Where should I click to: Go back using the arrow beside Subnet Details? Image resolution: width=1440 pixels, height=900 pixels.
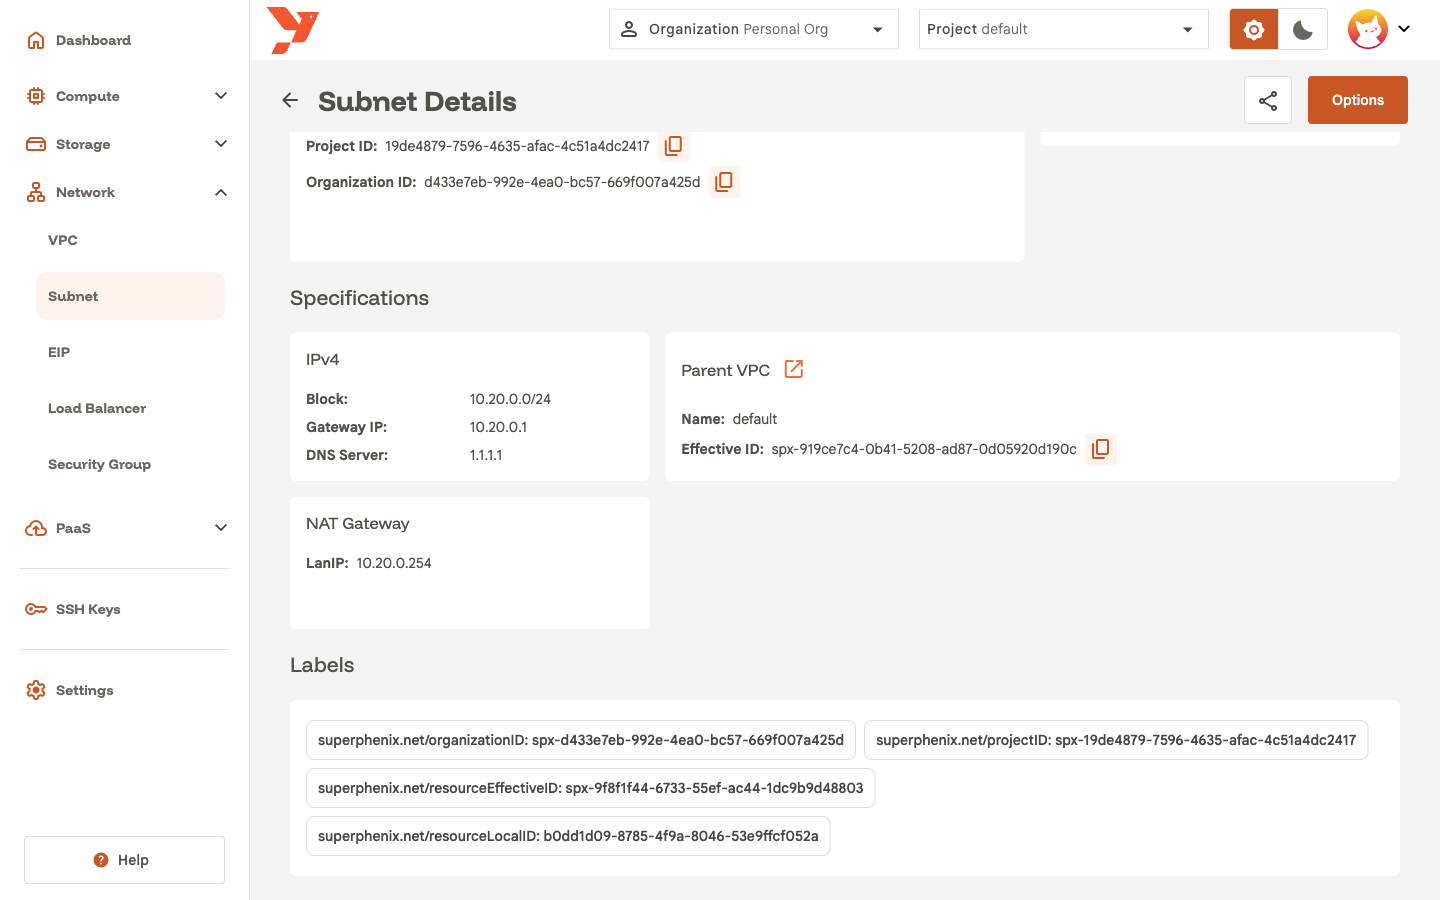(290, 100)
